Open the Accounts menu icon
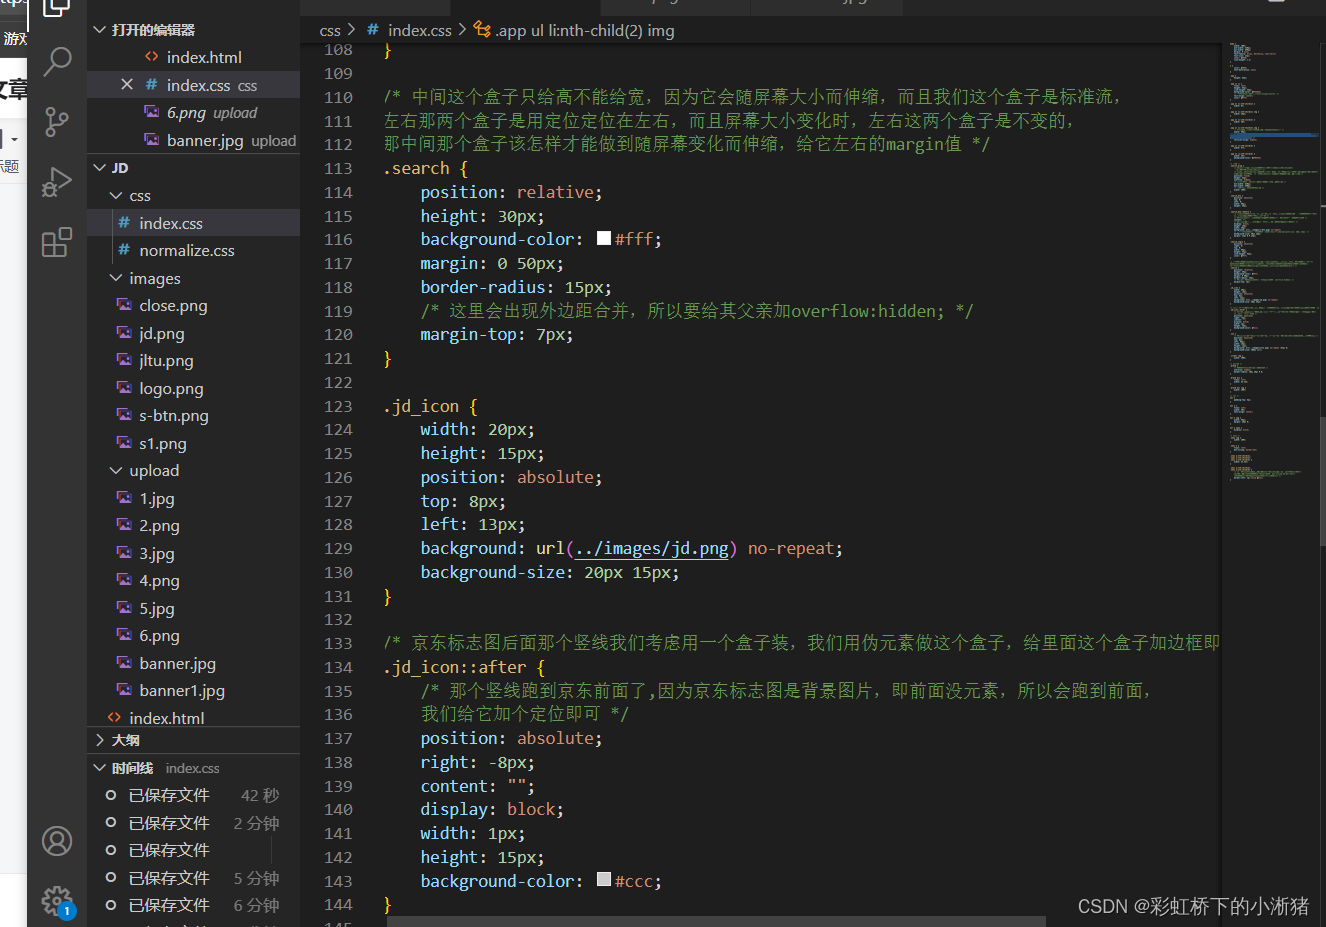 (x=57, y=841)
